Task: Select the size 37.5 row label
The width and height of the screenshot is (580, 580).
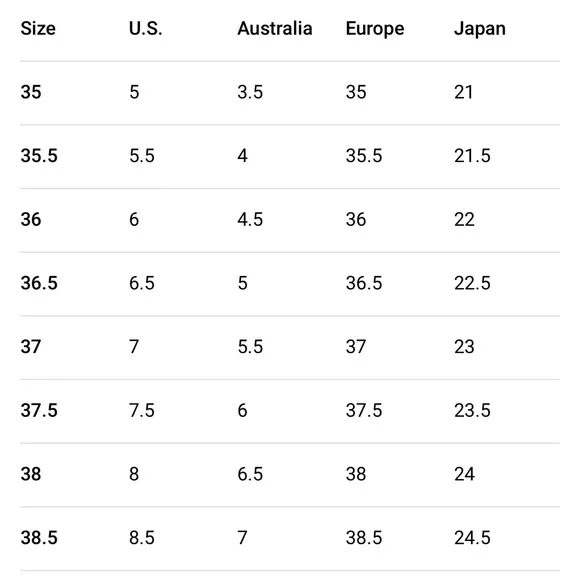Action: pyautogui.click(x=39, y=410)
